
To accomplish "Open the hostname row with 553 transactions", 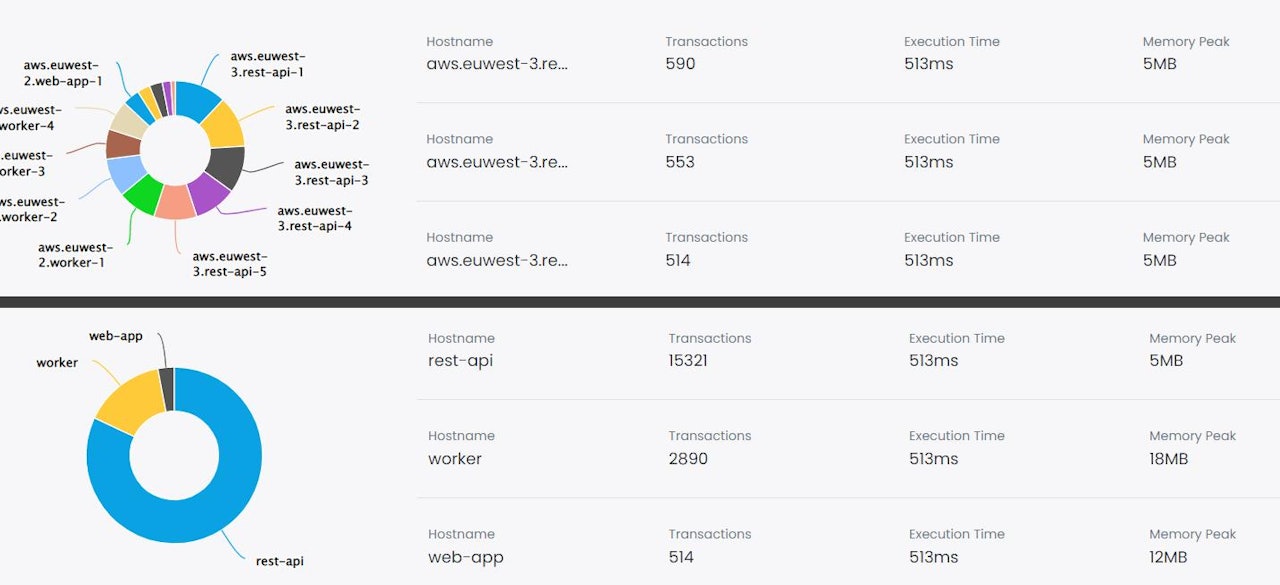I will [497, 162].
